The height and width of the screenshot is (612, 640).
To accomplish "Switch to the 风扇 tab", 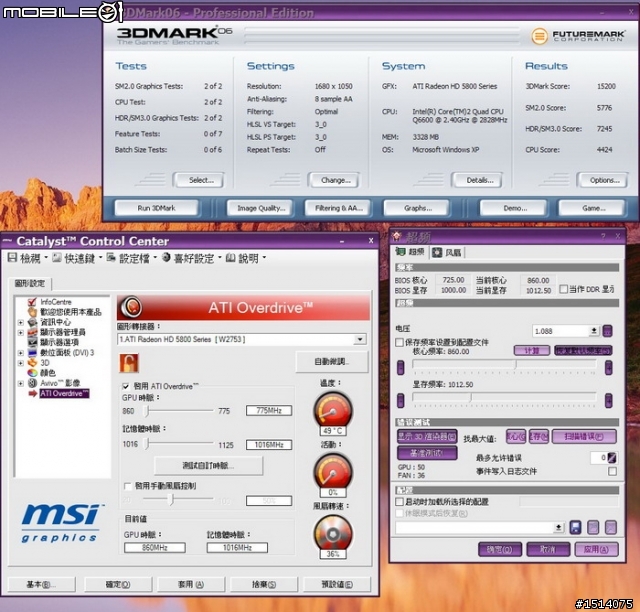I will [447, 252].
